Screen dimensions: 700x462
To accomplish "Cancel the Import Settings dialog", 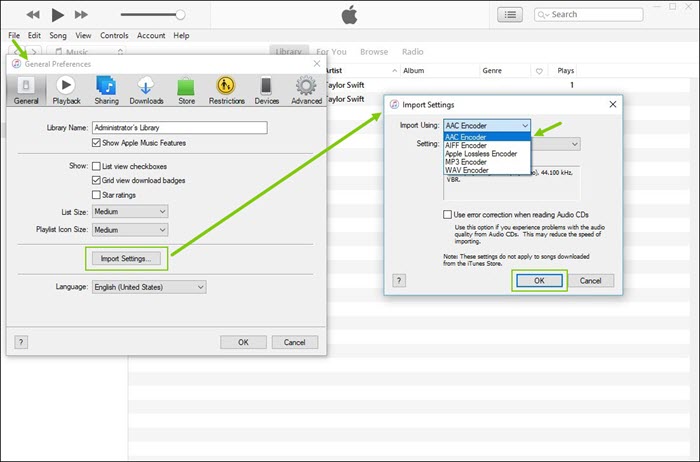I will pos(591,281).
